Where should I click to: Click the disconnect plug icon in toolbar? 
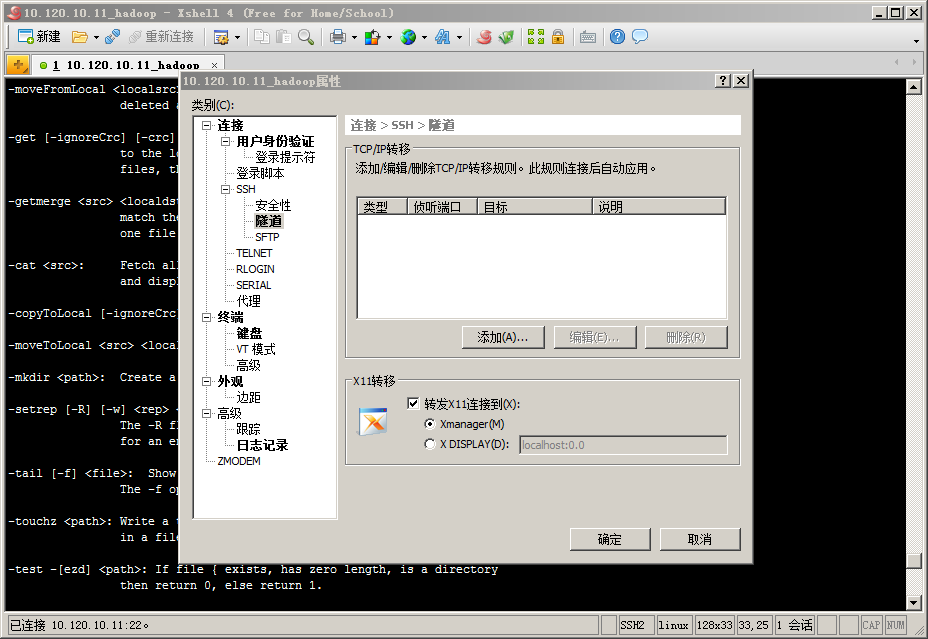coord(112,37)
